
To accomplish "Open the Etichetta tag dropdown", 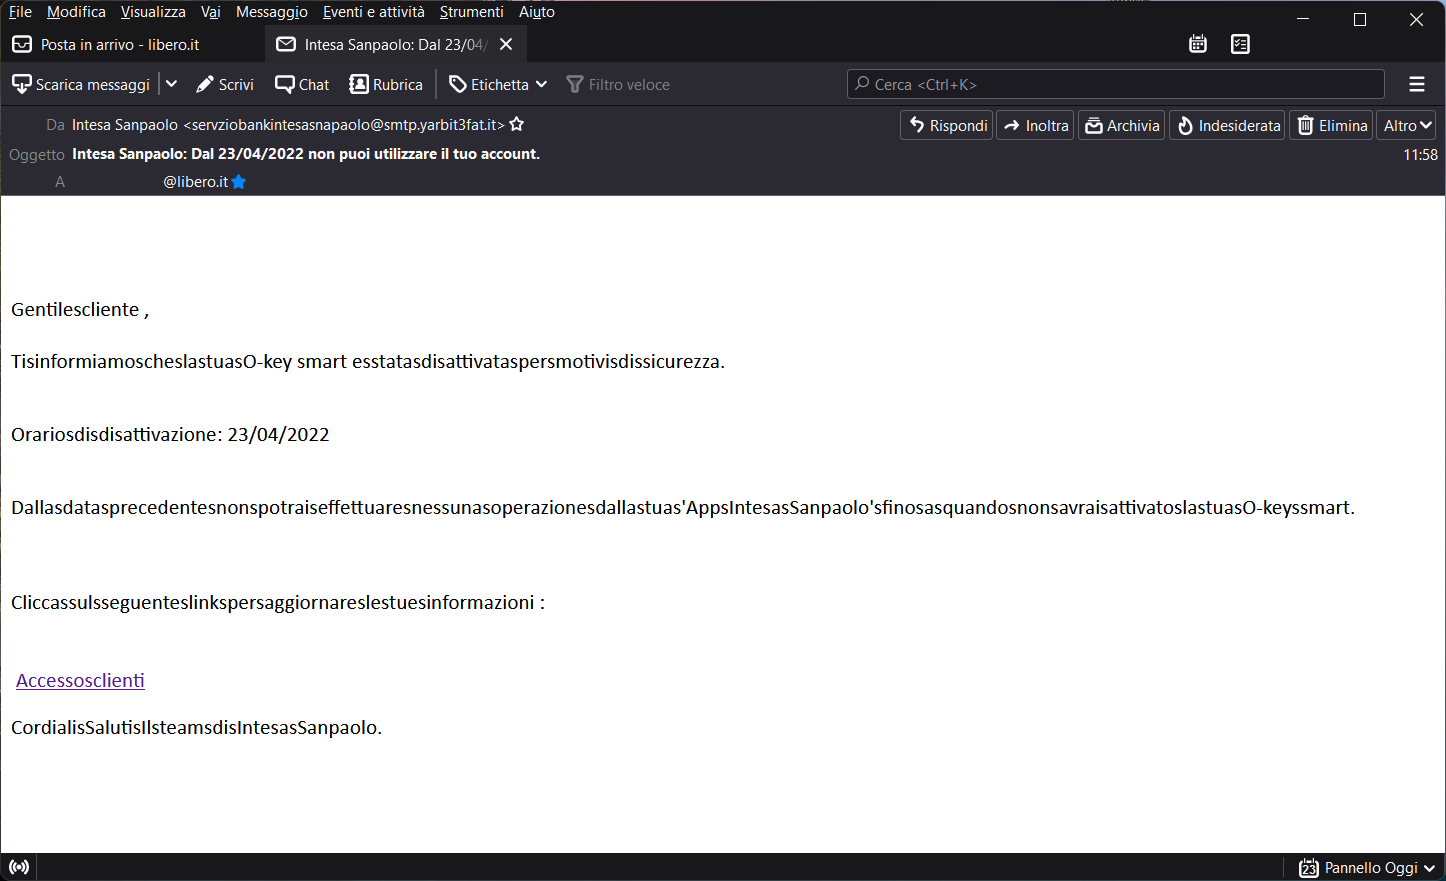I will click(x=498, y=84).
